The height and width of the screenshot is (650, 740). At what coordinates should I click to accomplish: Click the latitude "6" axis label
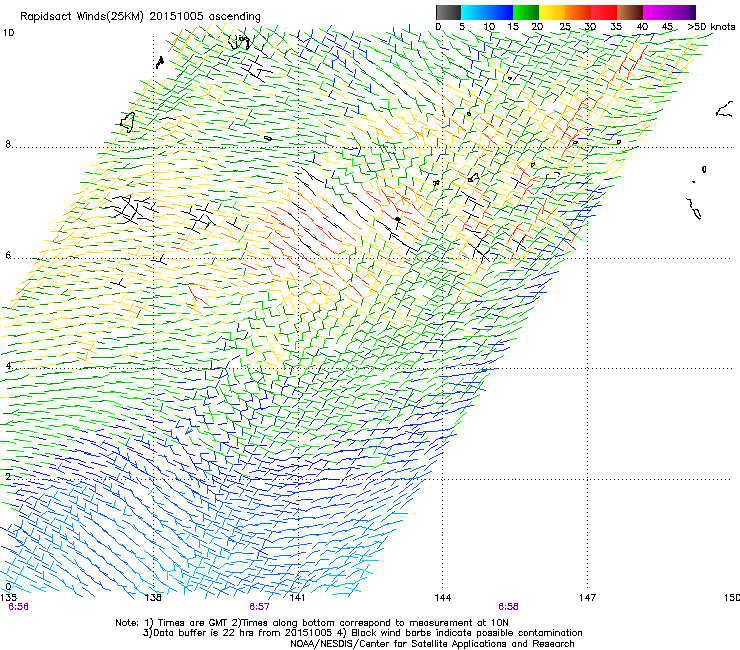pos(8,255)
